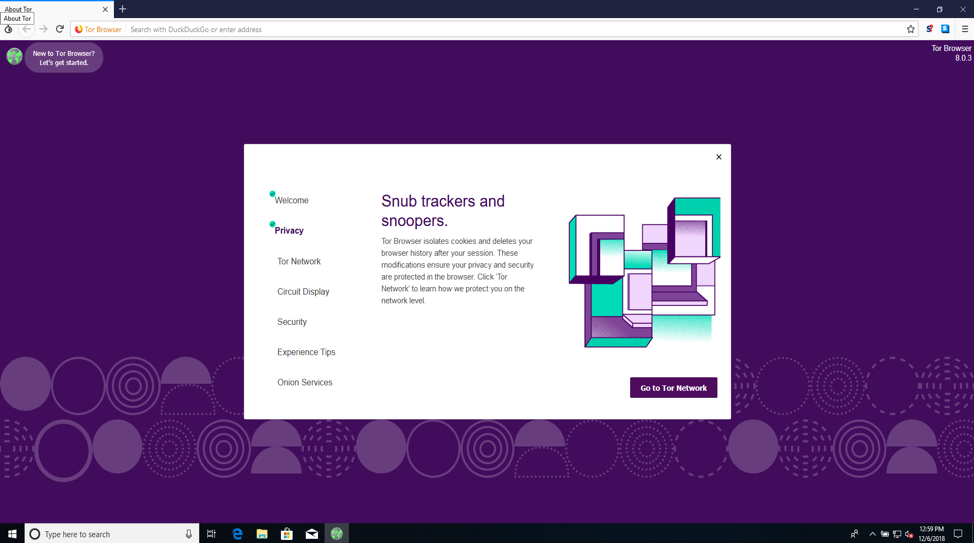Click the network tray icon

pyautogui.click(x=897, y=534)
